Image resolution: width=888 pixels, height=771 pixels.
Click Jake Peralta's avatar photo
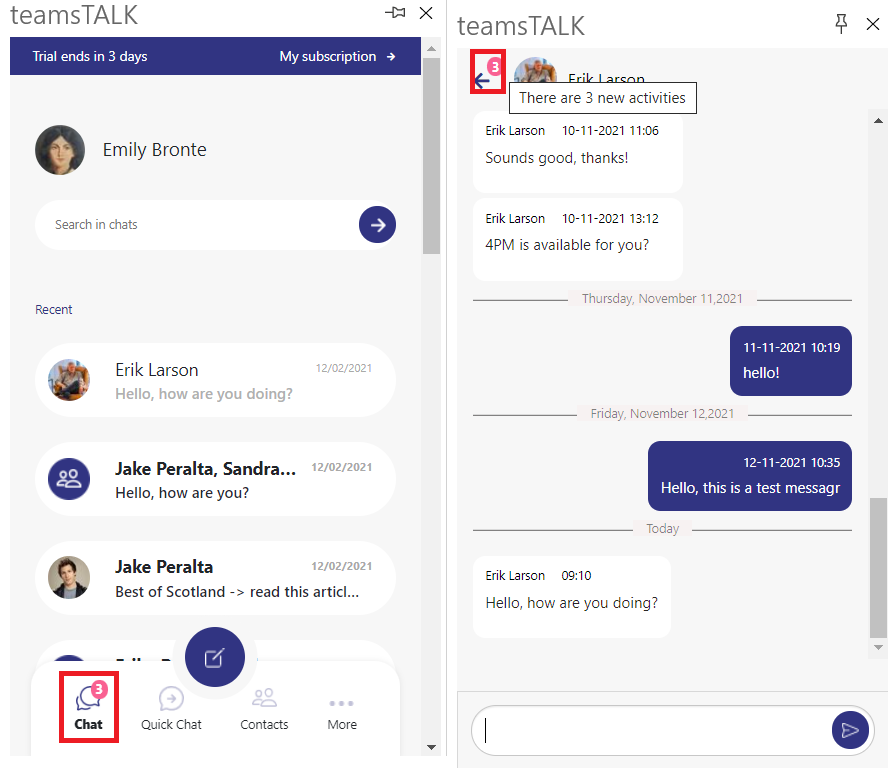(x=69, y=577)
